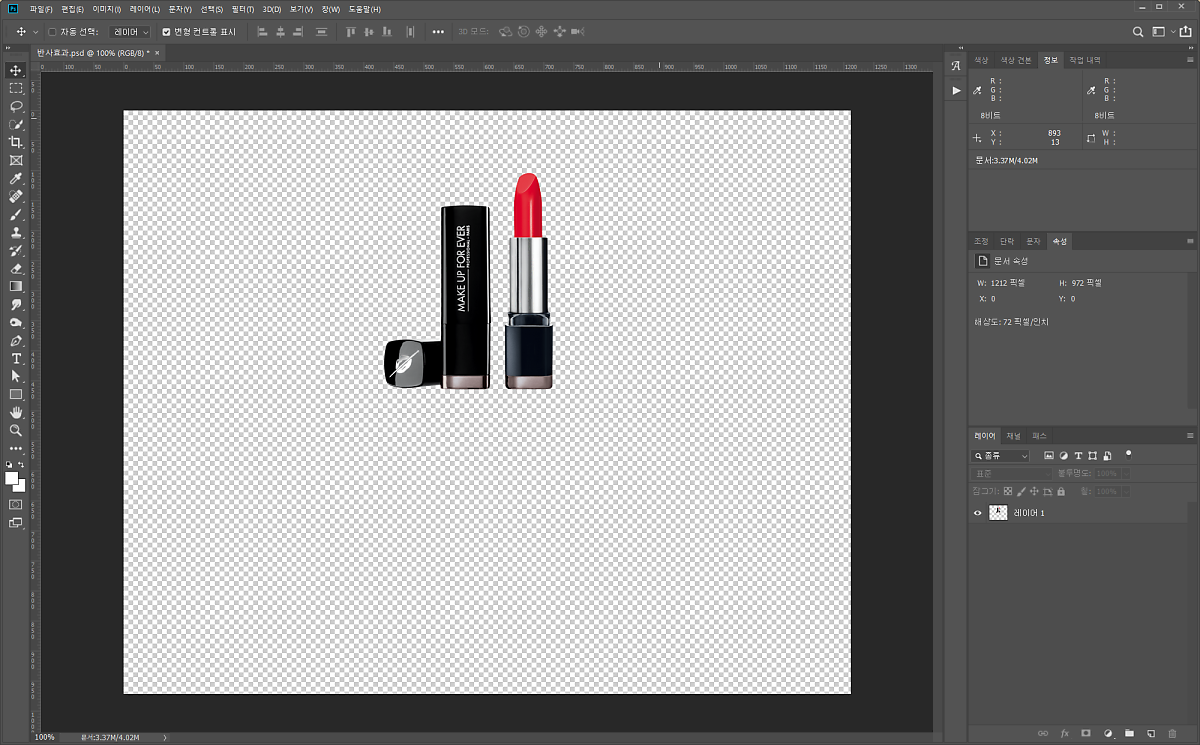Select the 레이어 1 thumbnail
Viewport: 1200px width, 745px height.
coord(998,513)
